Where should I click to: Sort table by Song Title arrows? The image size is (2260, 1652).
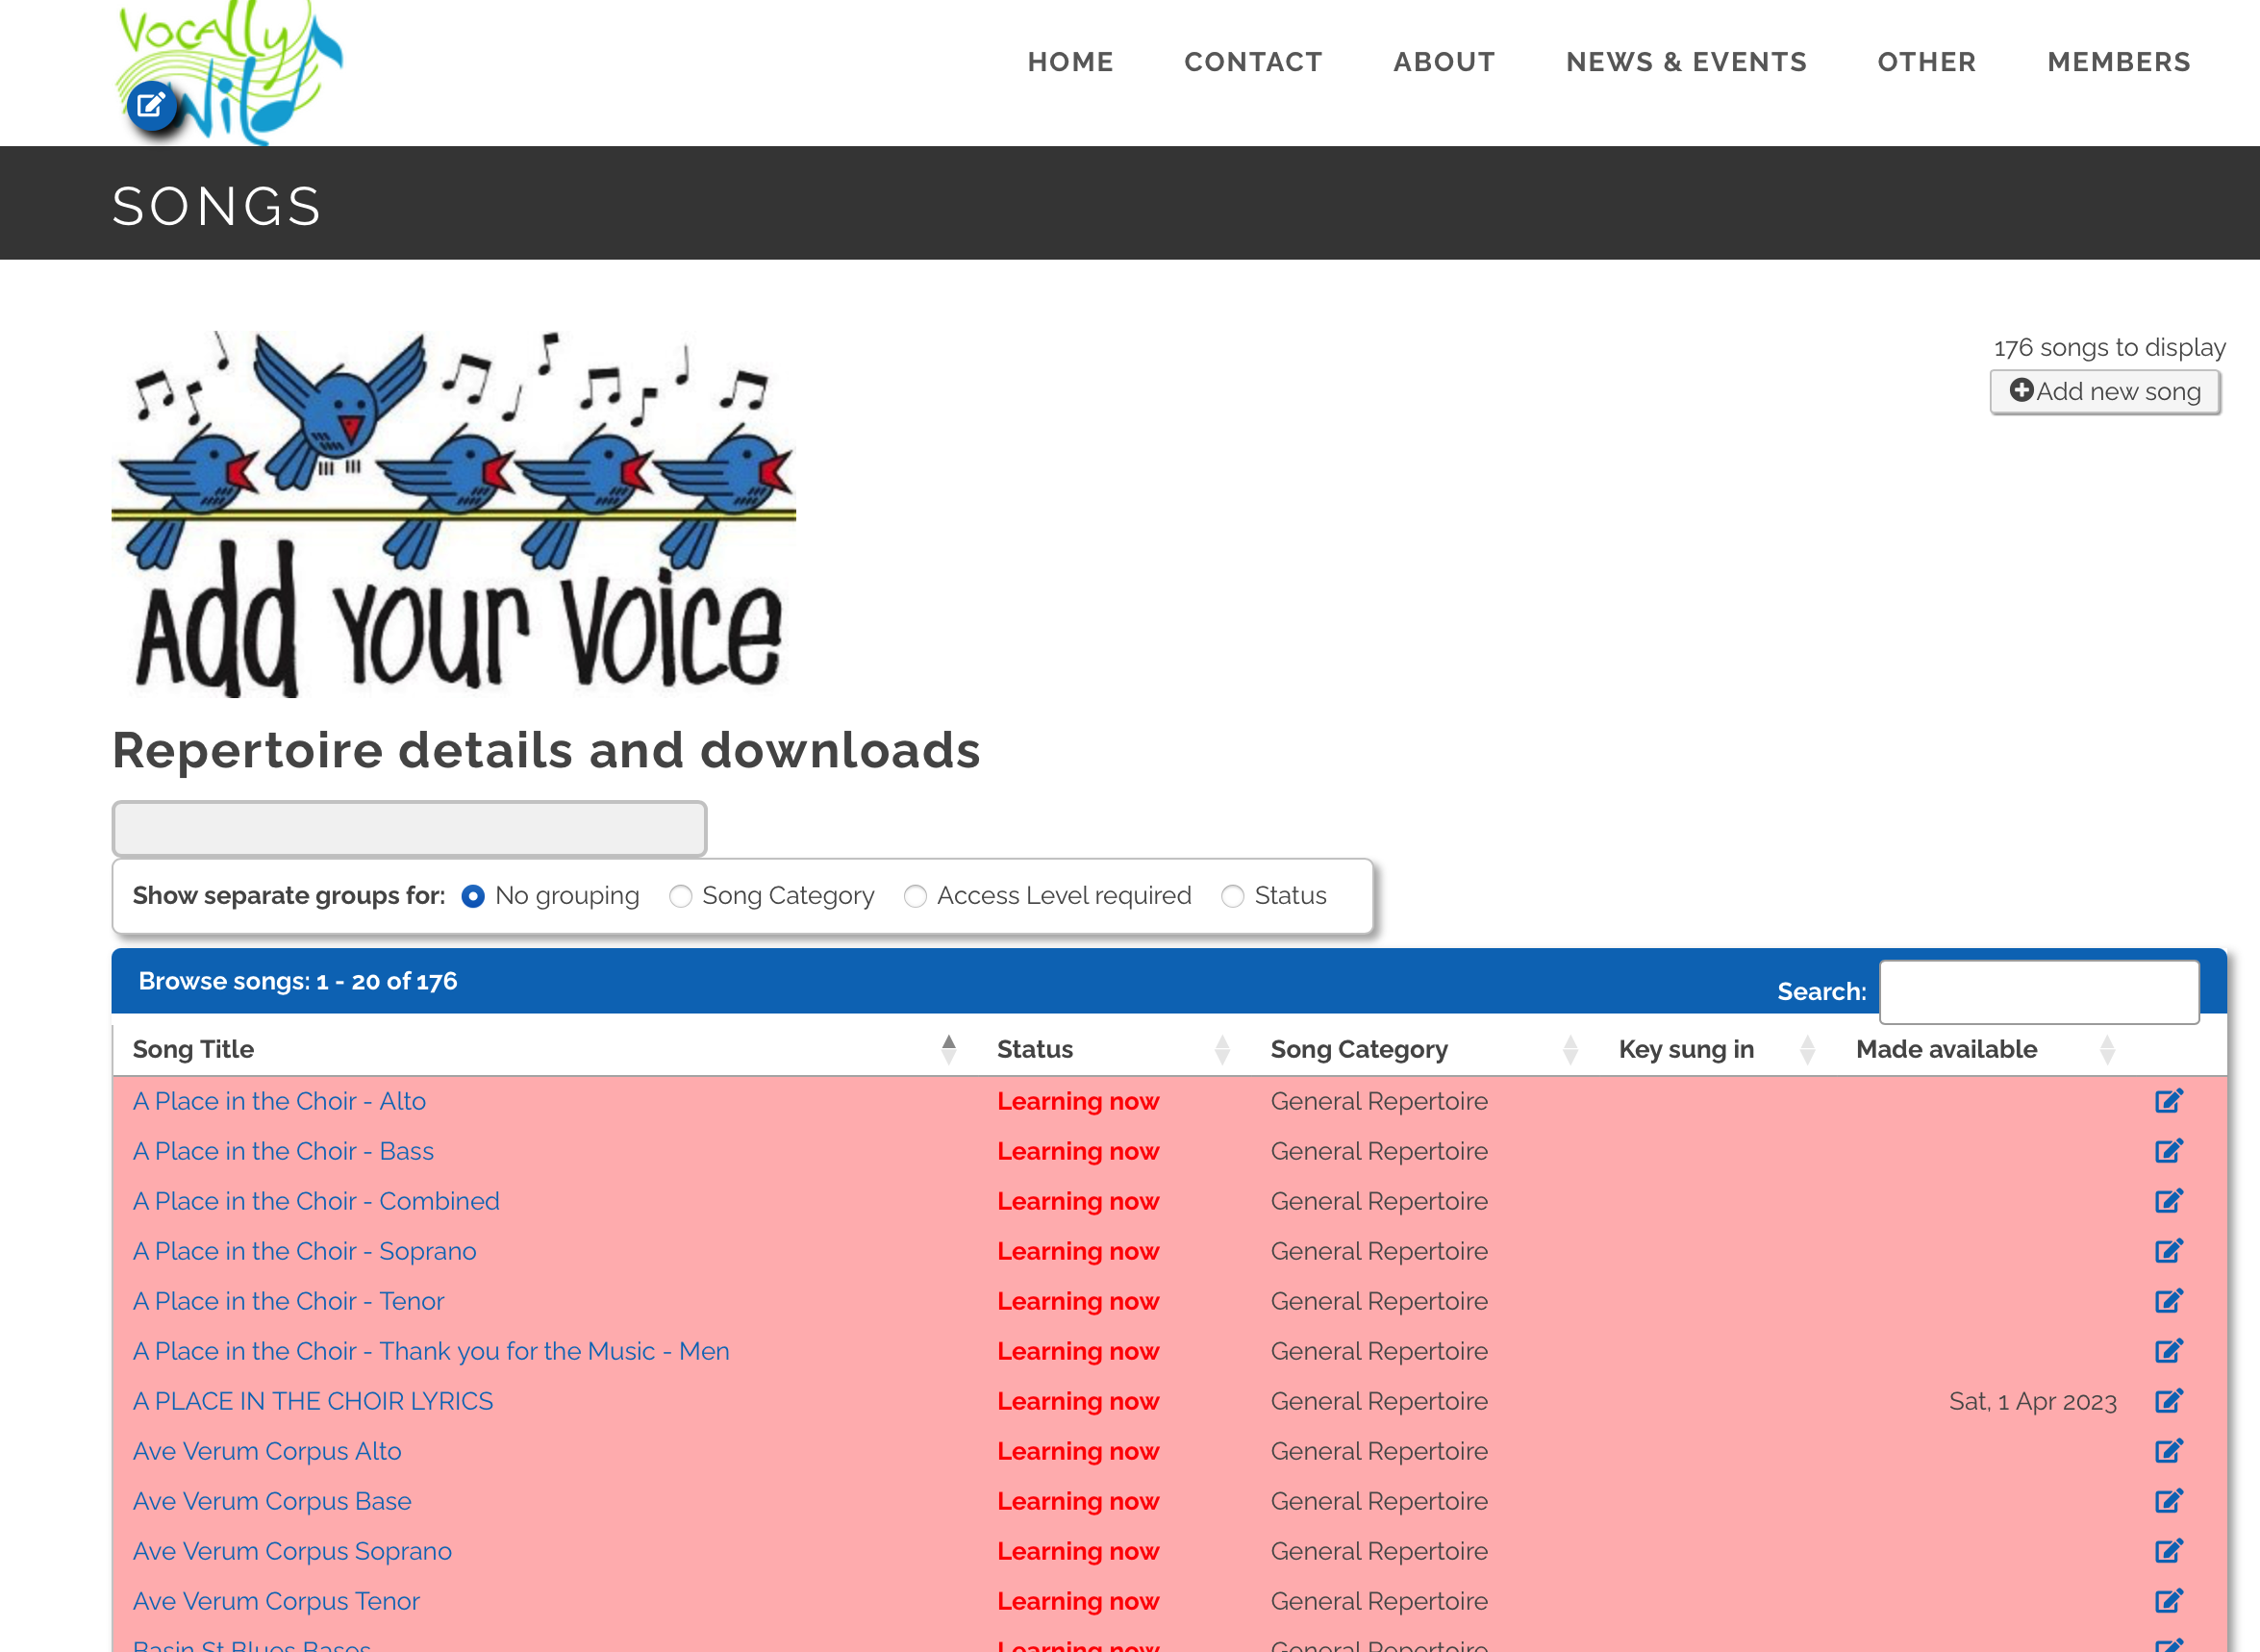tap(948, 1049)
